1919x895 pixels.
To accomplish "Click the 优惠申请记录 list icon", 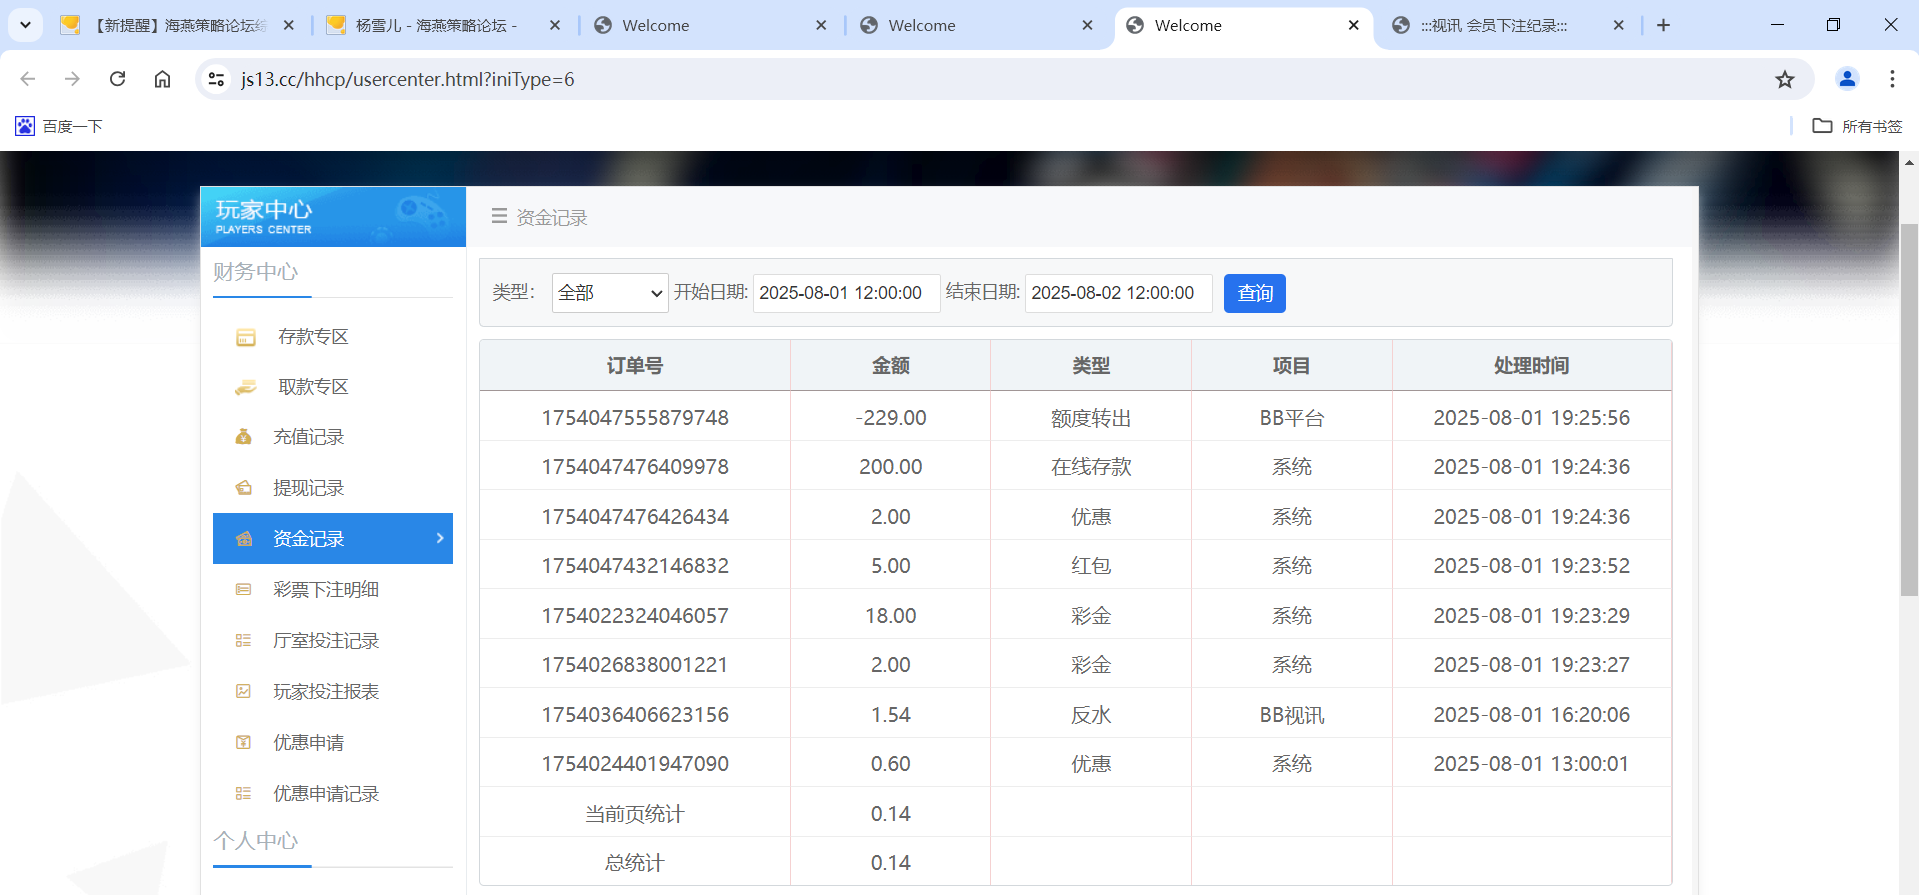I will click(x=243, y=794).
